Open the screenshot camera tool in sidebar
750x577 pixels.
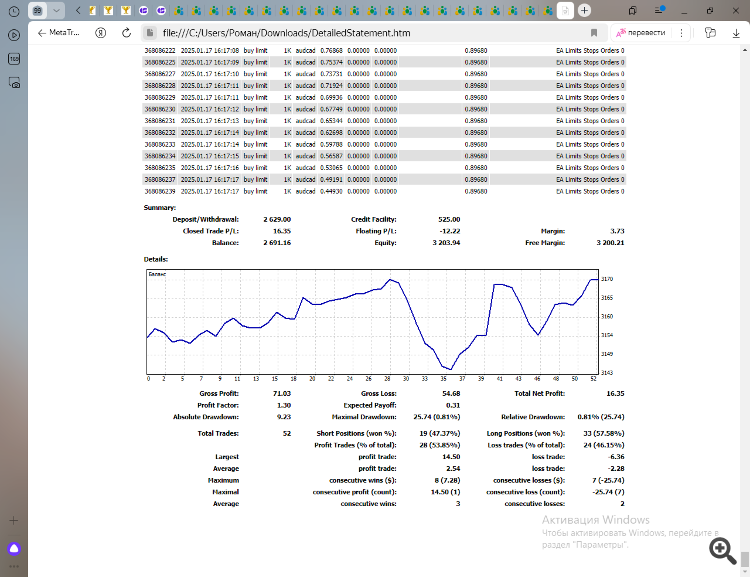[x=14, y=84]
